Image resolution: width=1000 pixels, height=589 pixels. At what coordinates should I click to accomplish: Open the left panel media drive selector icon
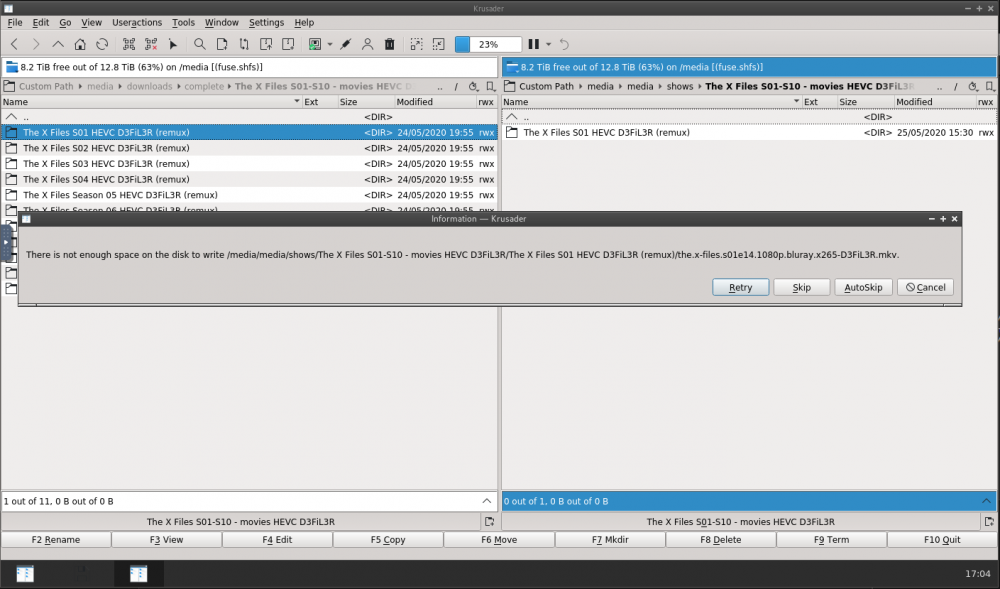coord(11,67)
